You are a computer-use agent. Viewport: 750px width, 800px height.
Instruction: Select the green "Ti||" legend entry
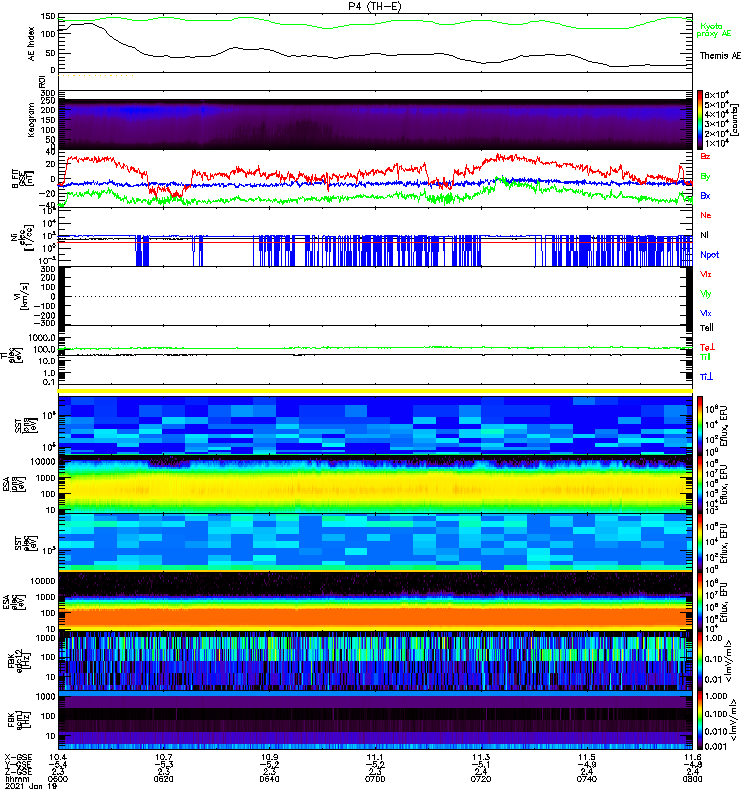coord(705,357)
